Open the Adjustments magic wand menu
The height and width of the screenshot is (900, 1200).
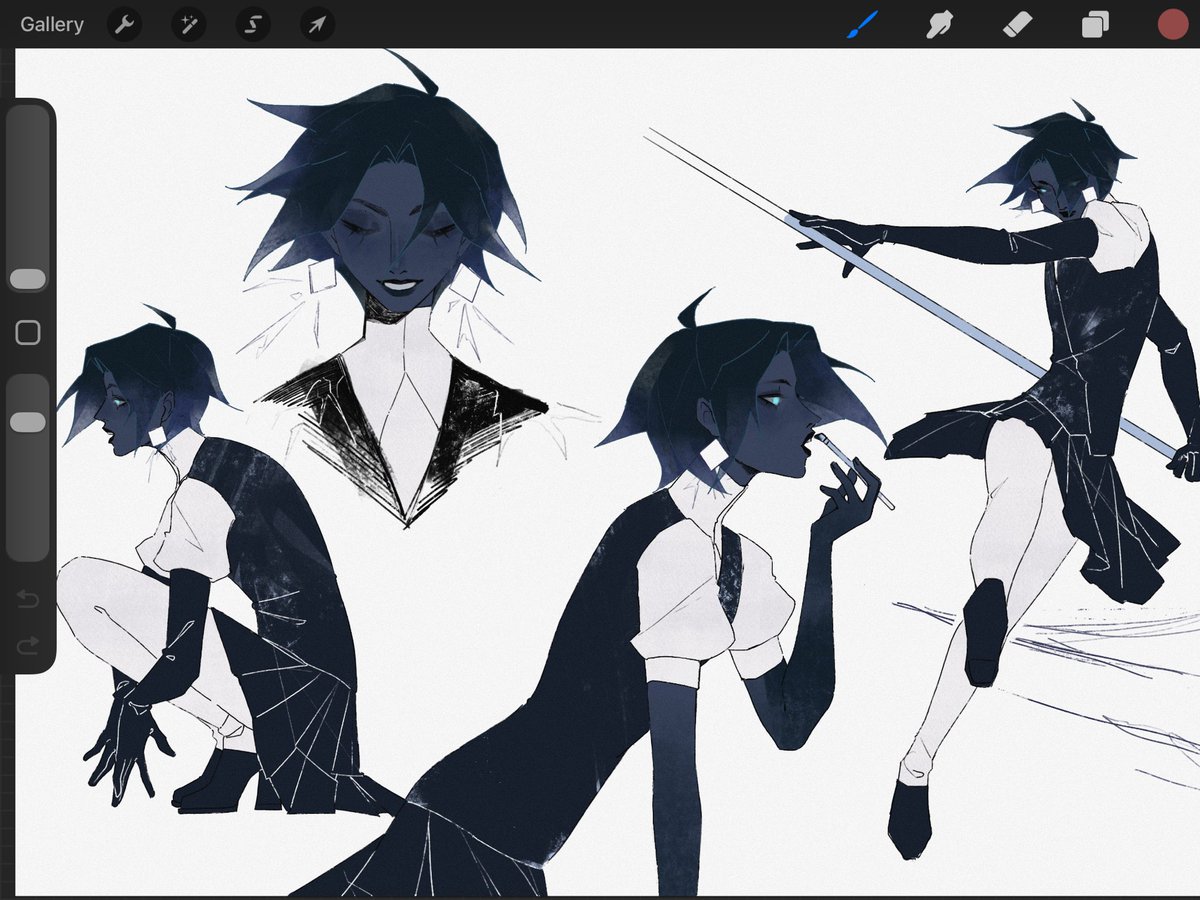(188, 24)
